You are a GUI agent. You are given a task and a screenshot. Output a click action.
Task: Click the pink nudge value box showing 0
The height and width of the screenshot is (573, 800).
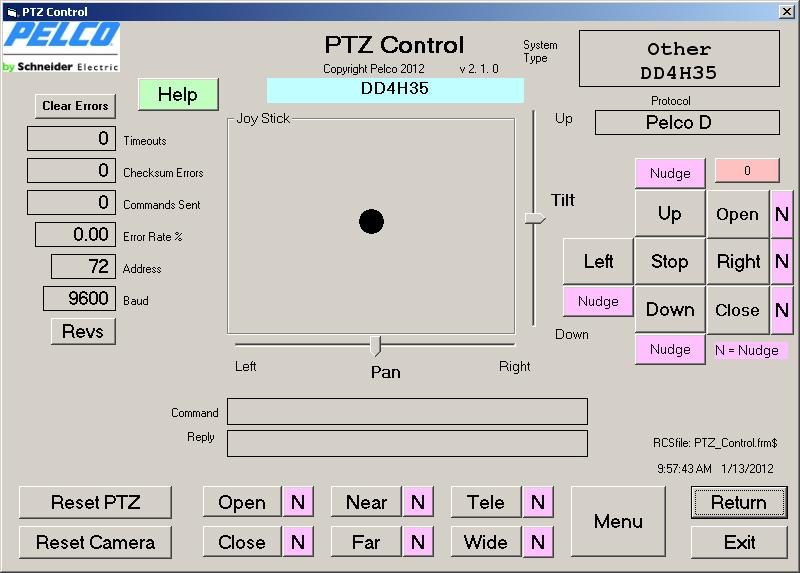[x=747, y=170]
